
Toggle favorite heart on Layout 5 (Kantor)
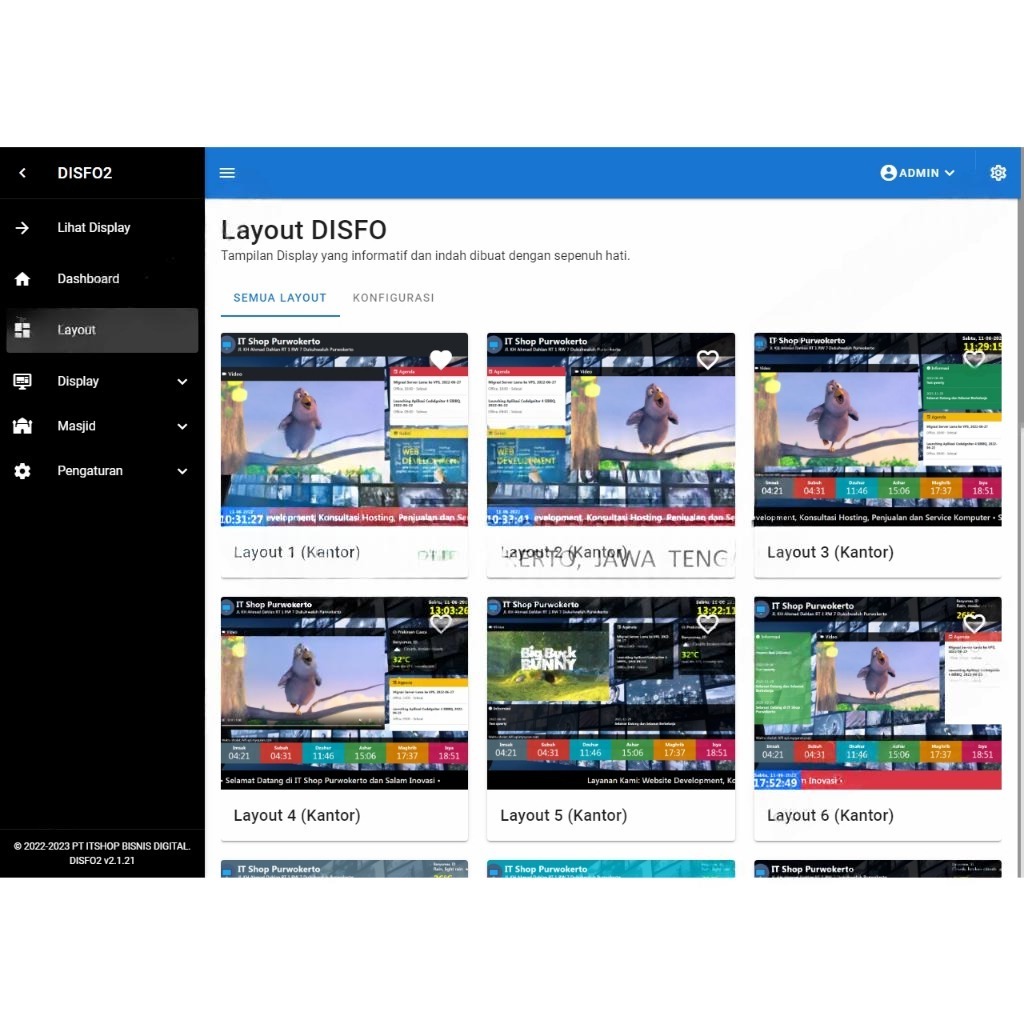pos(708,622)
